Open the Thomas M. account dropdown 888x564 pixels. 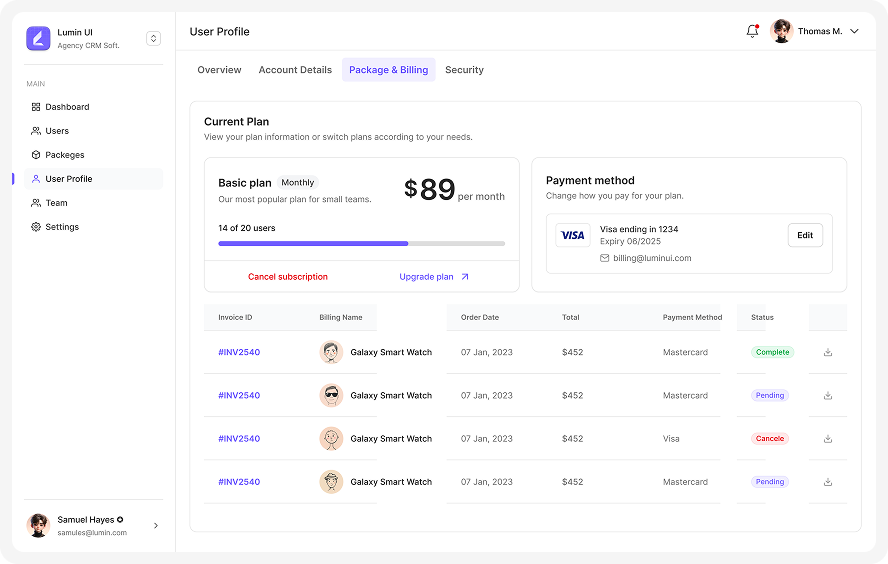point(854,31)
